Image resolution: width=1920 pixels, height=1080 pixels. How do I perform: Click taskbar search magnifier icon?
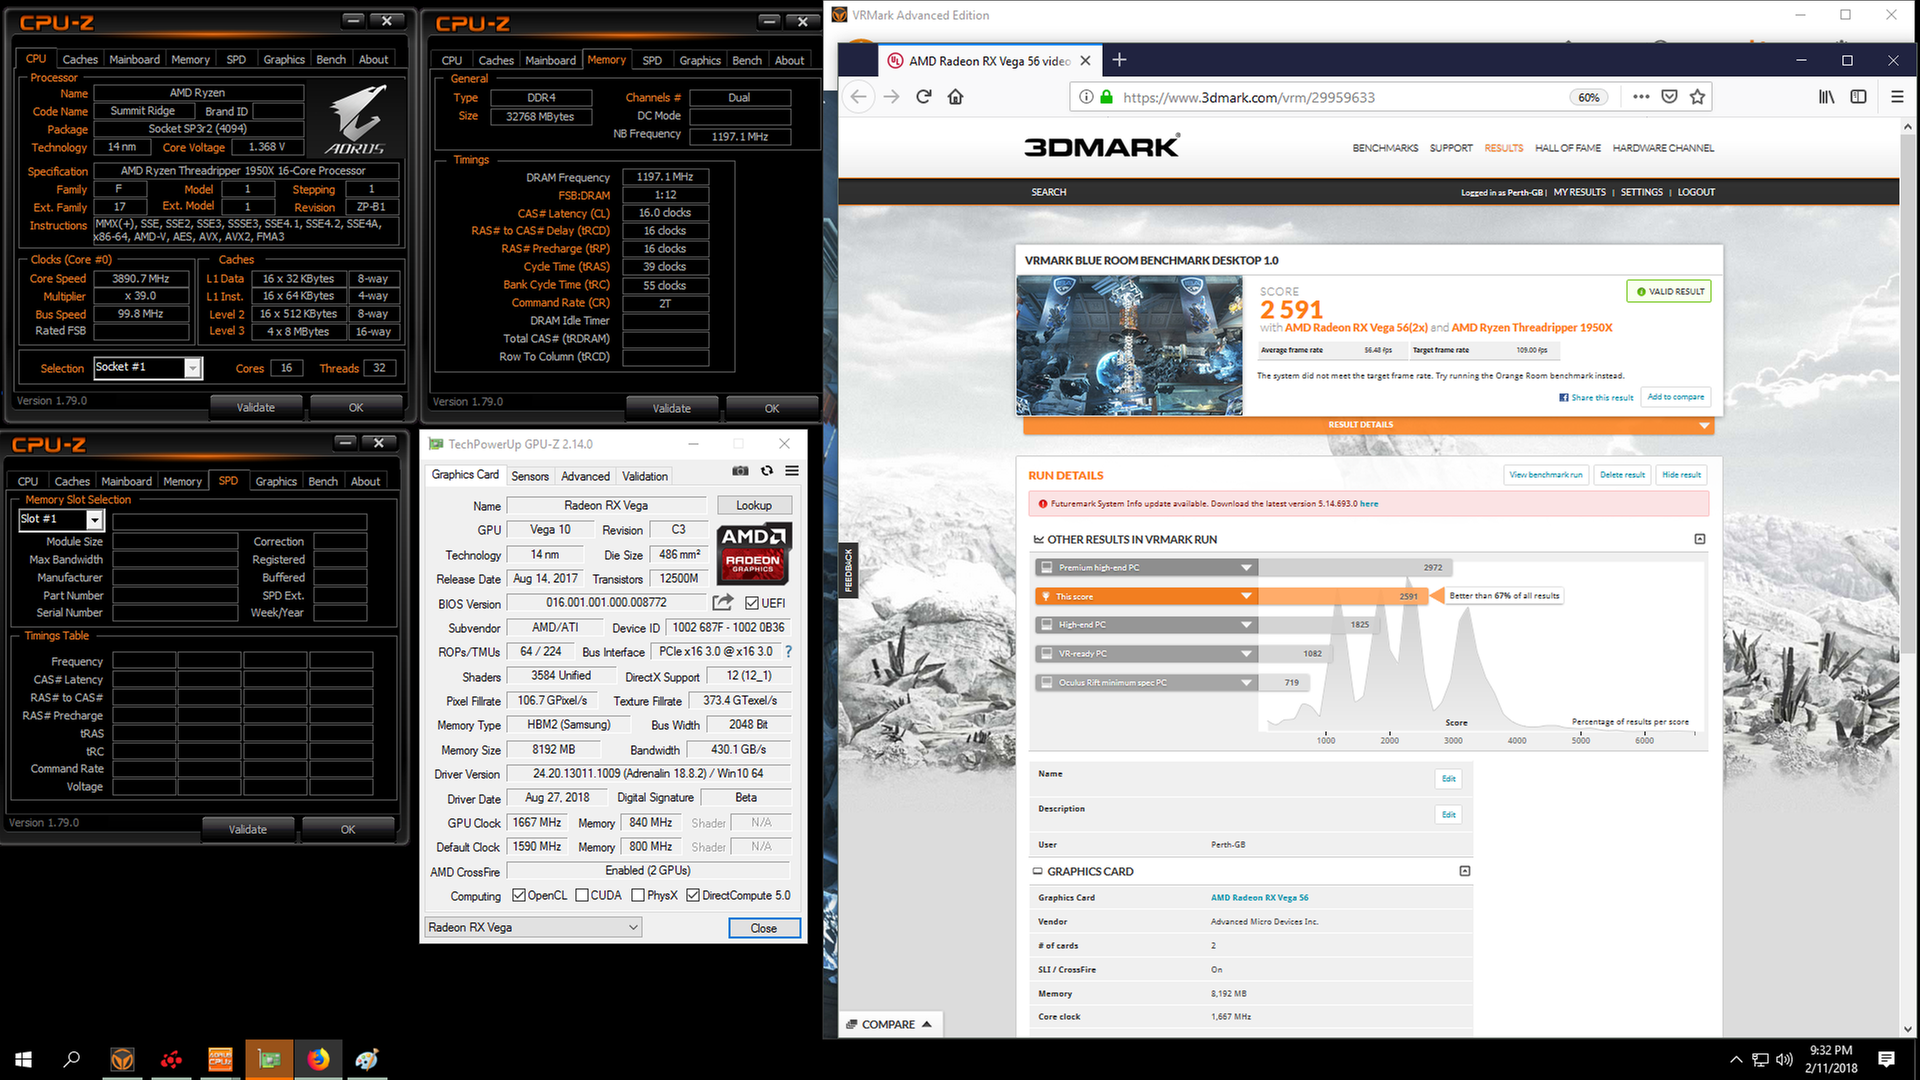[x=72, y=1059]
